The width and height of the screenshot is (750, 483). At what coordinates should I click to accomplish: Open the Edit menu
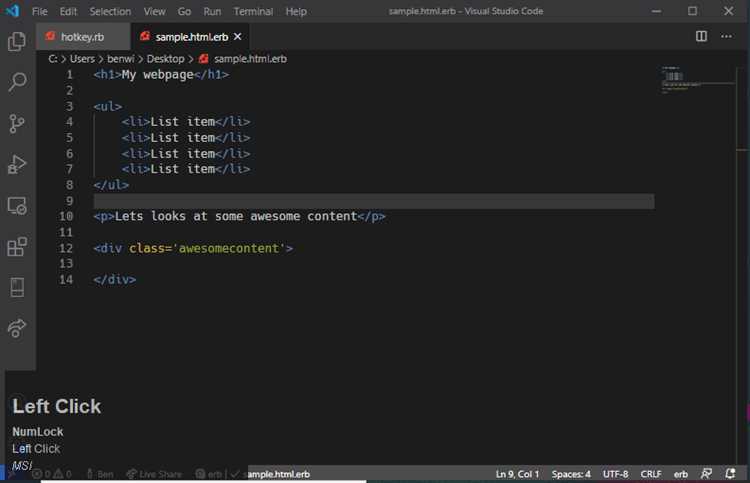pyautogui.click(x=68, y=11)
